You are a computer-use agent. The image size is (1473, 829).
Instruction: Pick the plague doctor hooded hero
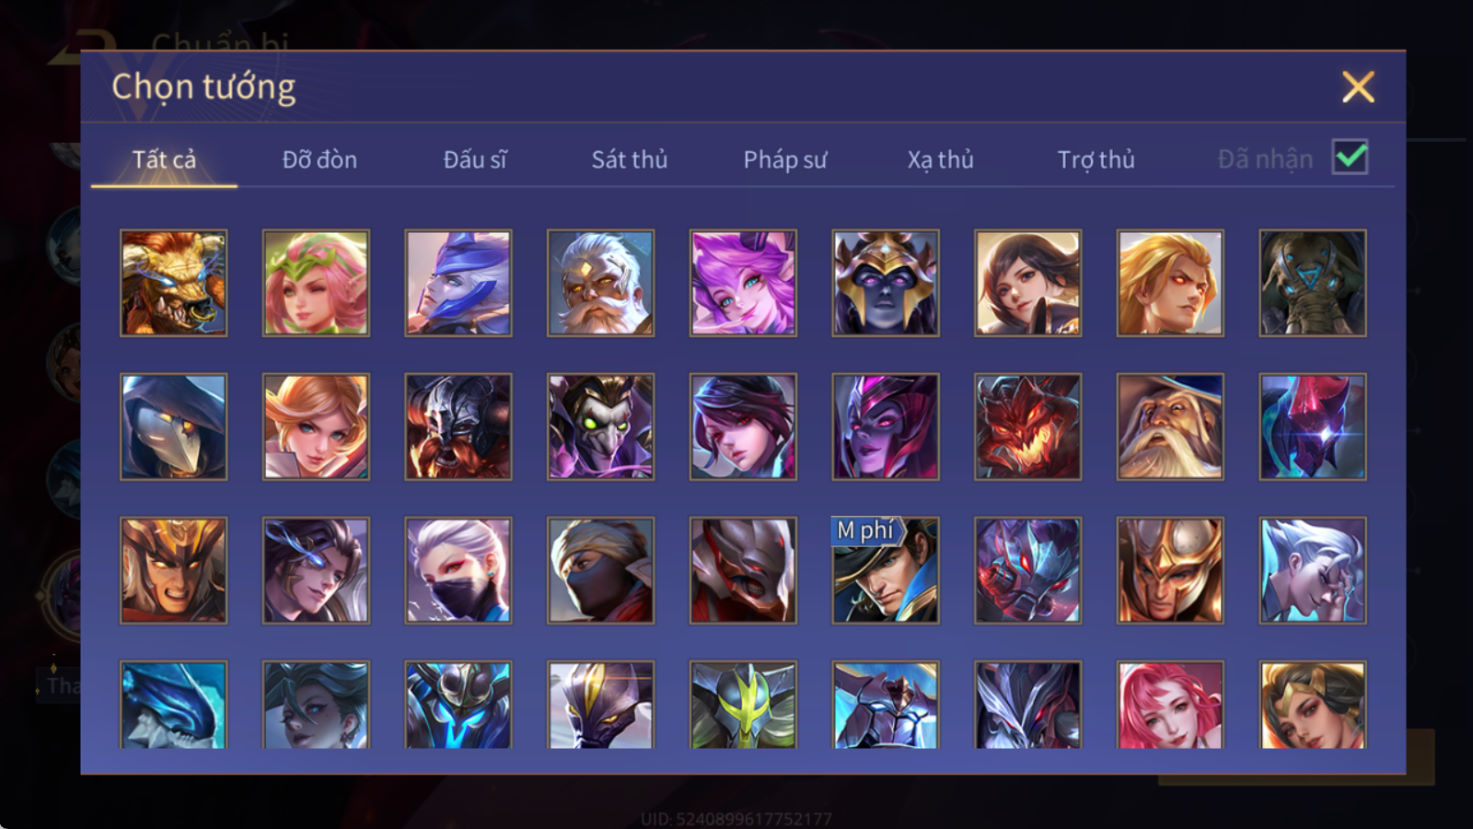174,427
